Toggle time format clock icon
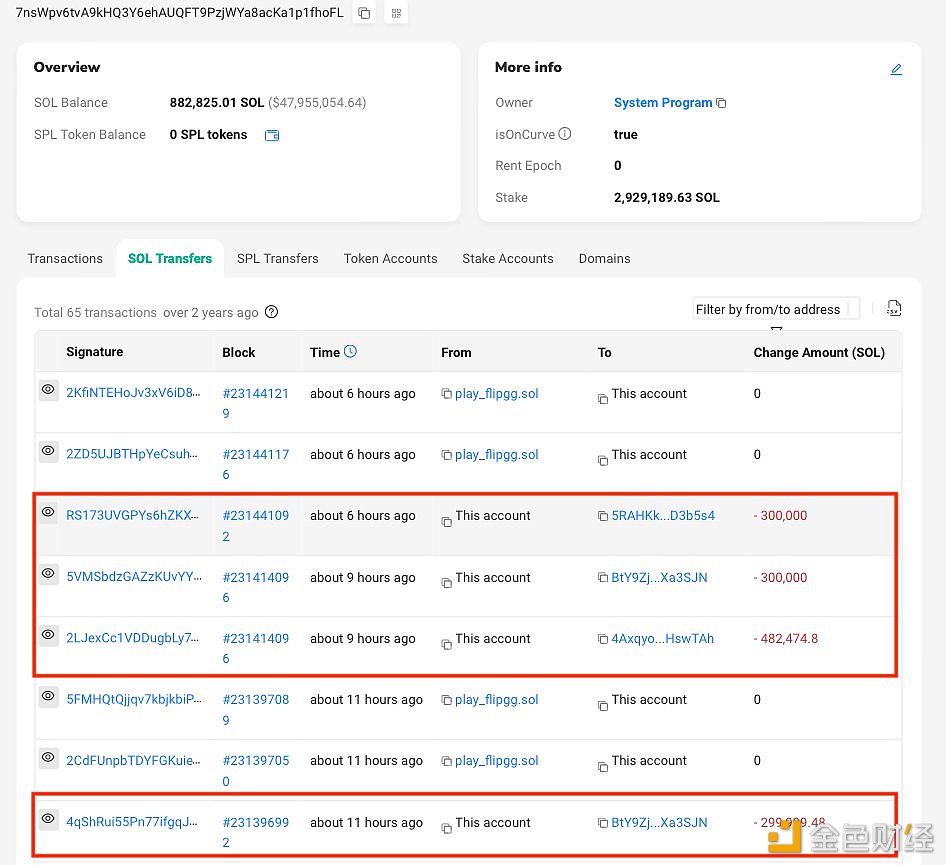Image resolution: width=946 pixels, height=865 pixels. coord(351,351)
